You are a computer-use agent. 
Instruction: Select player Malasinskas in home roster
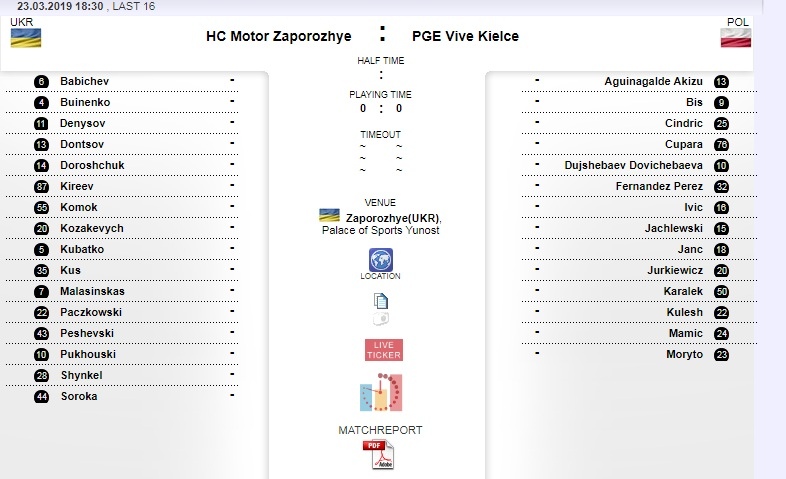tap(92, 291)
